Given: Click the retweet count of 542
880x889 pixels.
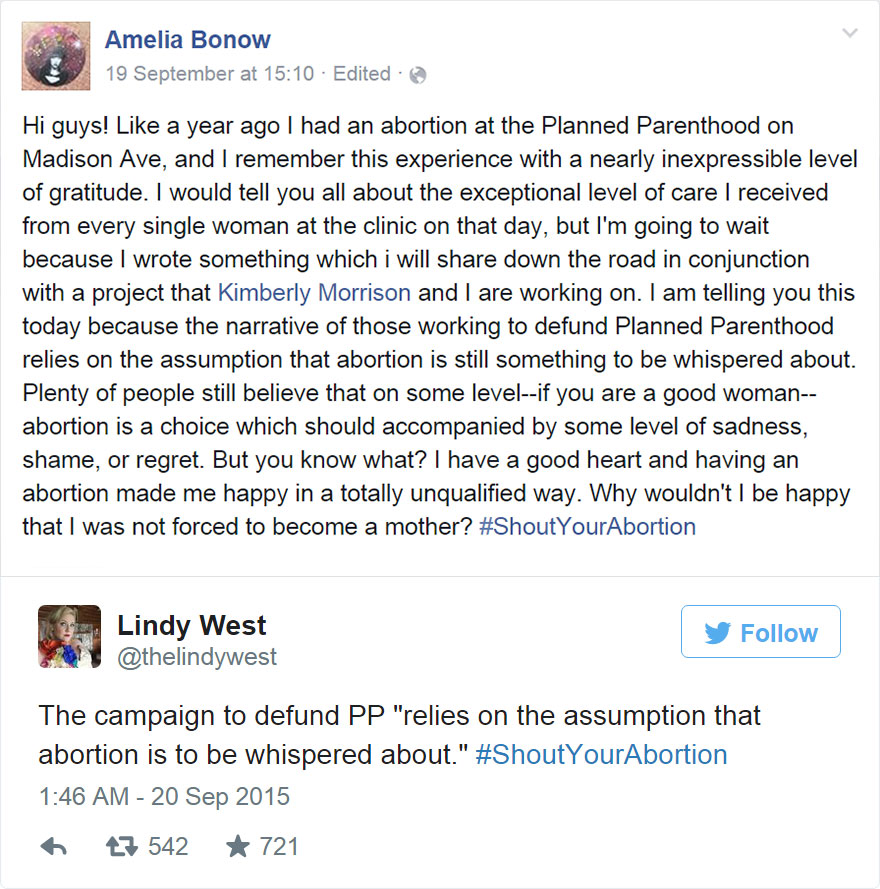Looking at the screenshot, I should tap(168, 845).
